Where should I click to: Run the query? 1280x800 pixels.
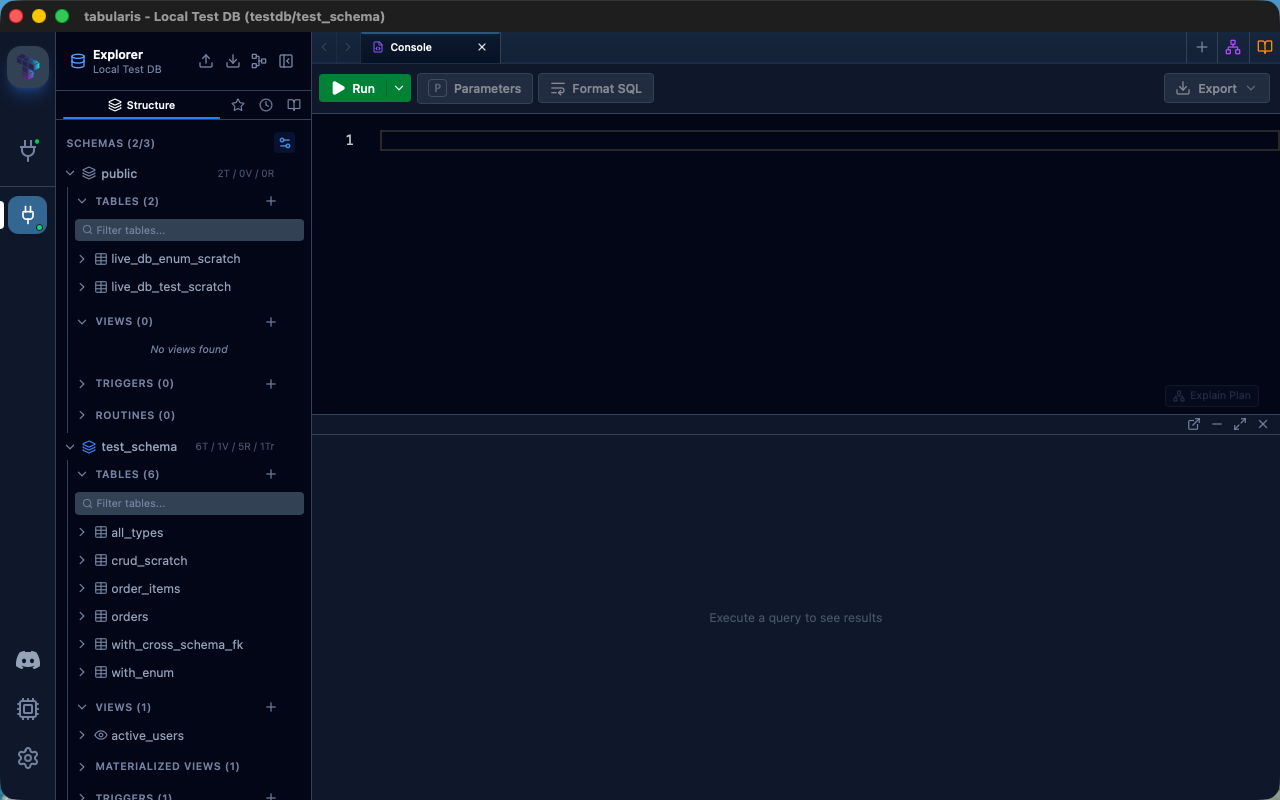click(353, 88)
